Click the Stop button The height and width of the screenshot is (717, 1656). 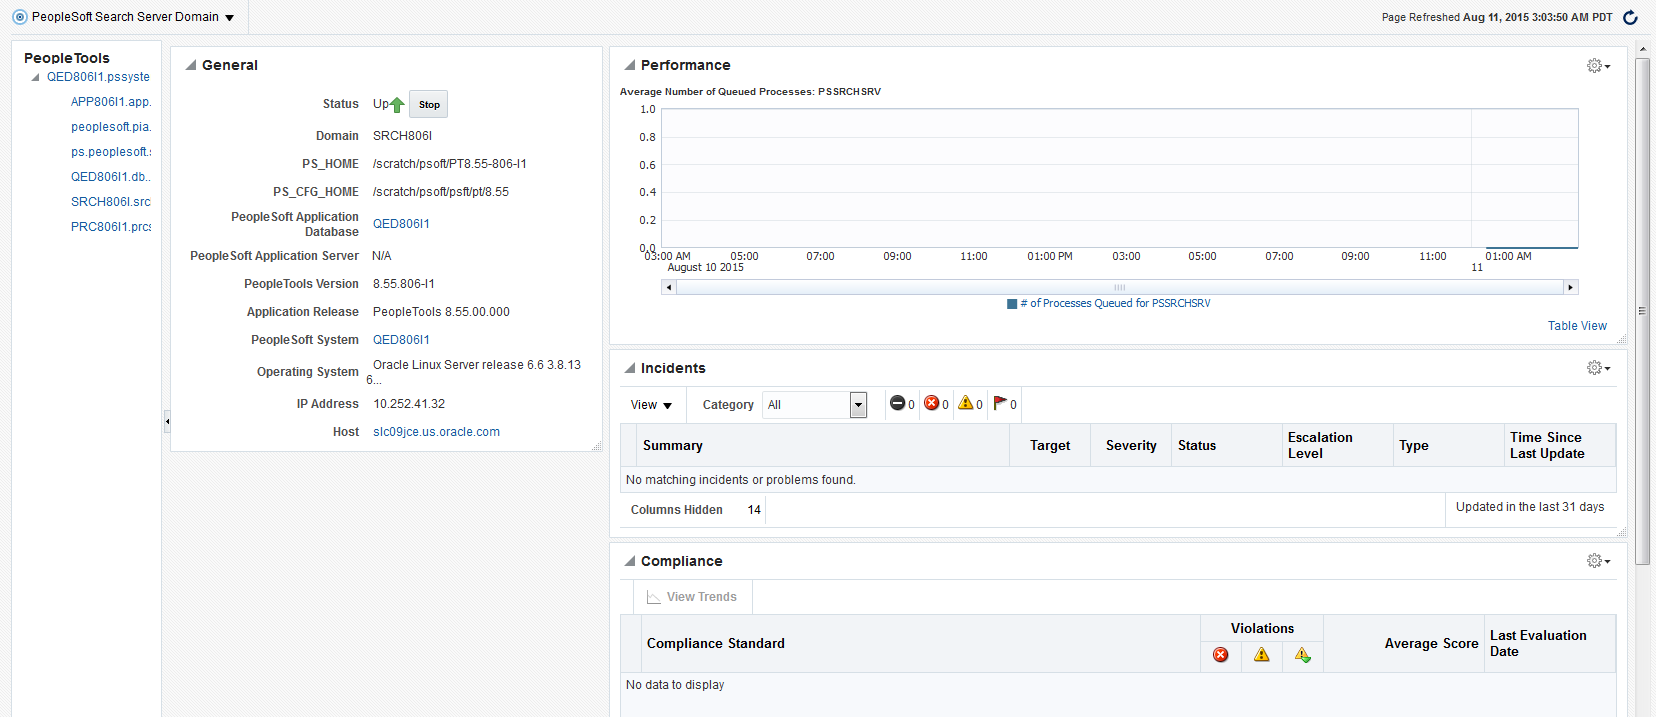428,104
